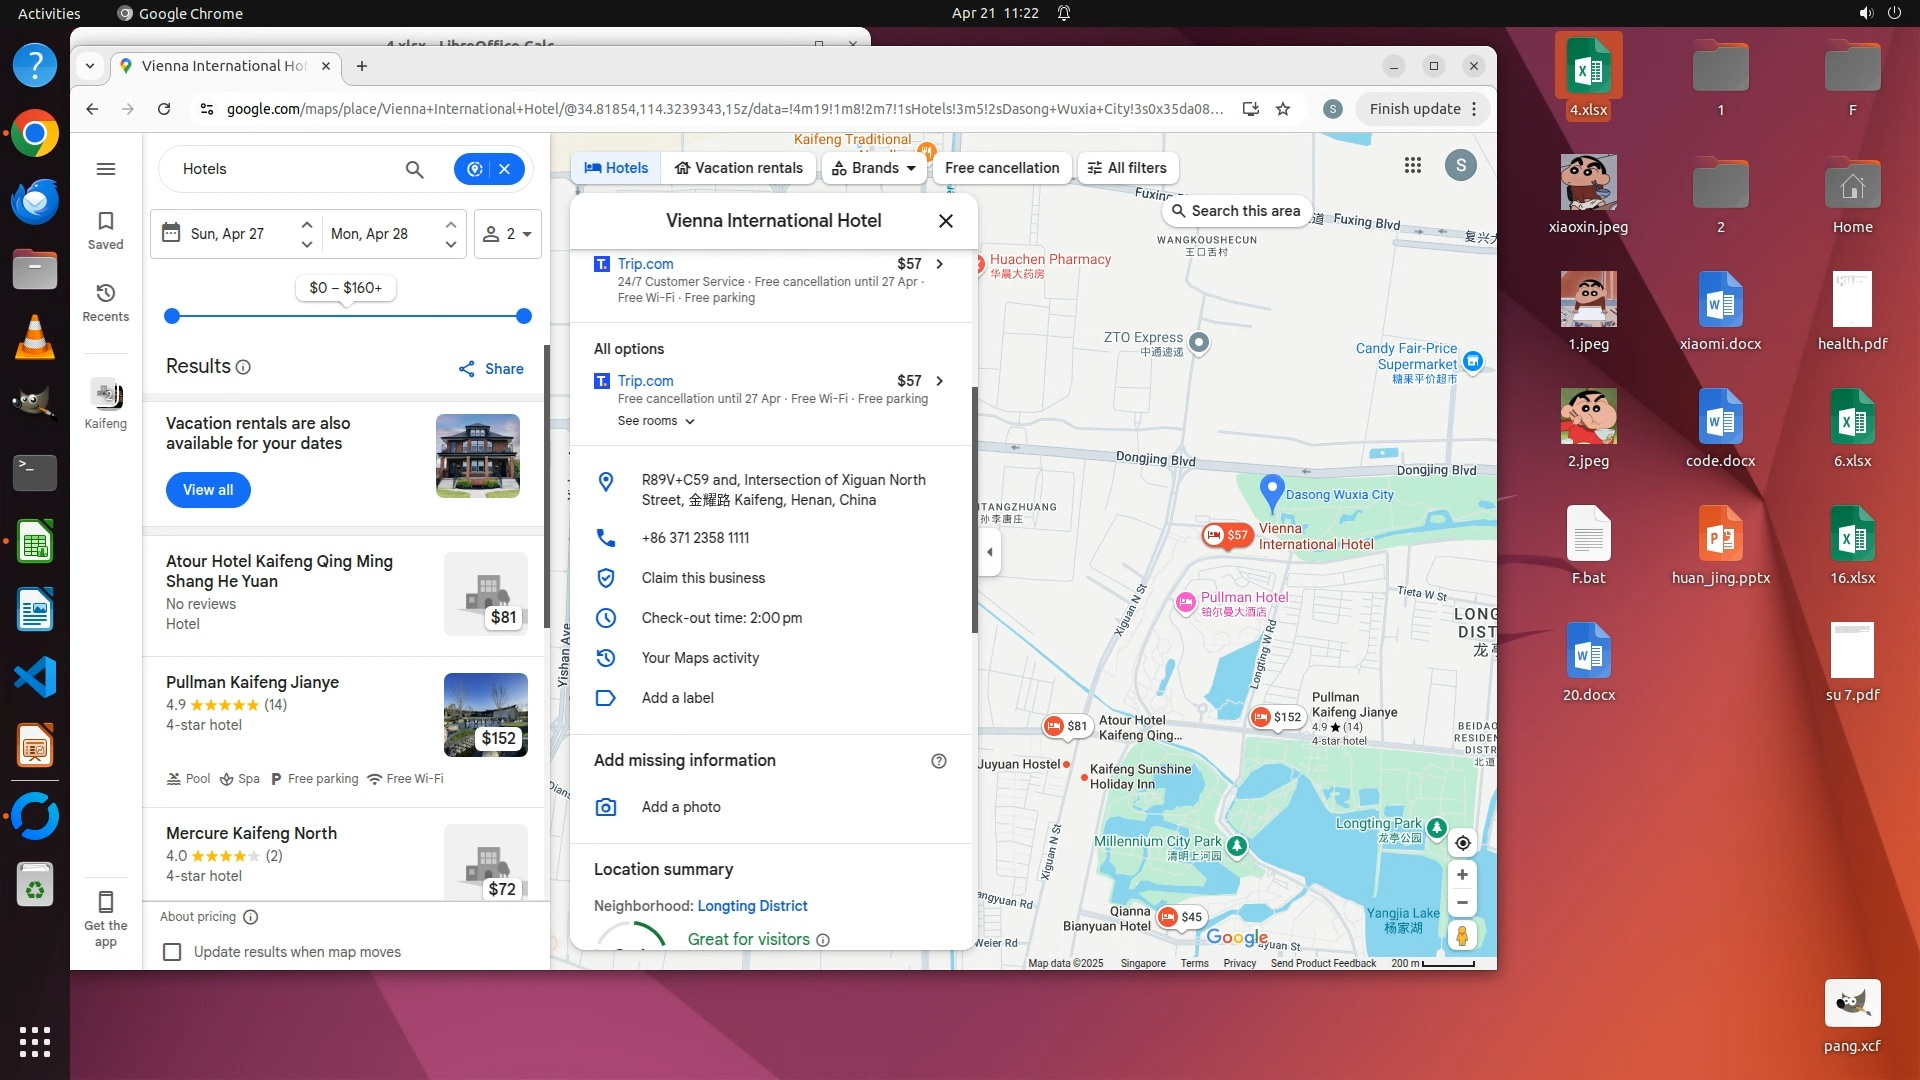
Task: Expand the See rooms option
Action: [x=656, y=421]
